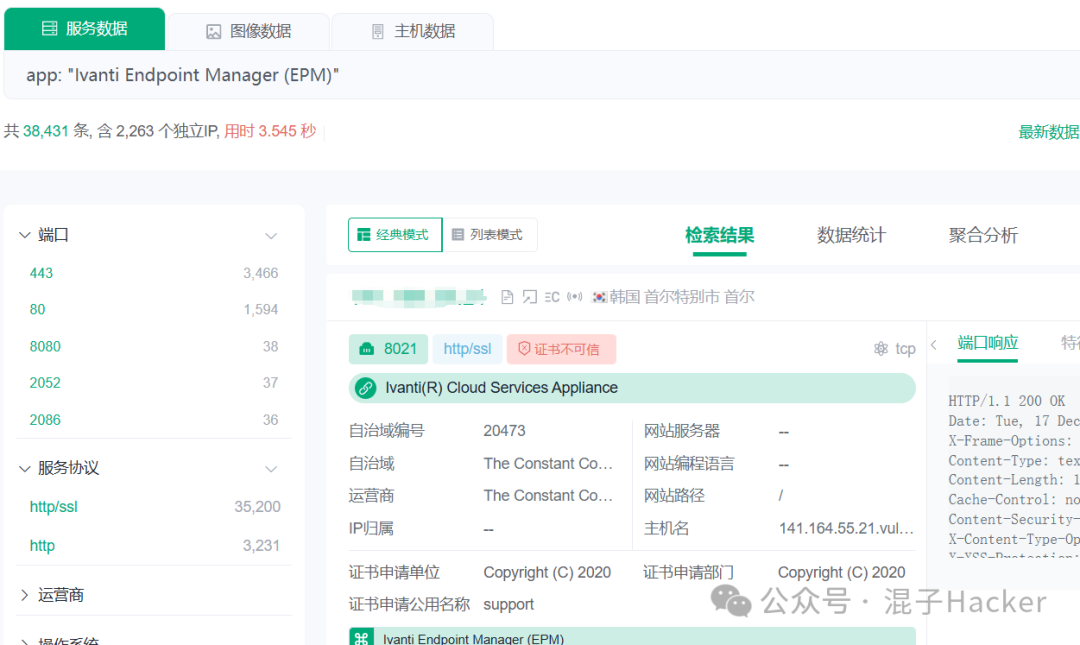Image resolution: width=1080 pixels, height=645 pixels.
Task: Filter by port 443
Action: (x=41, y=274)
